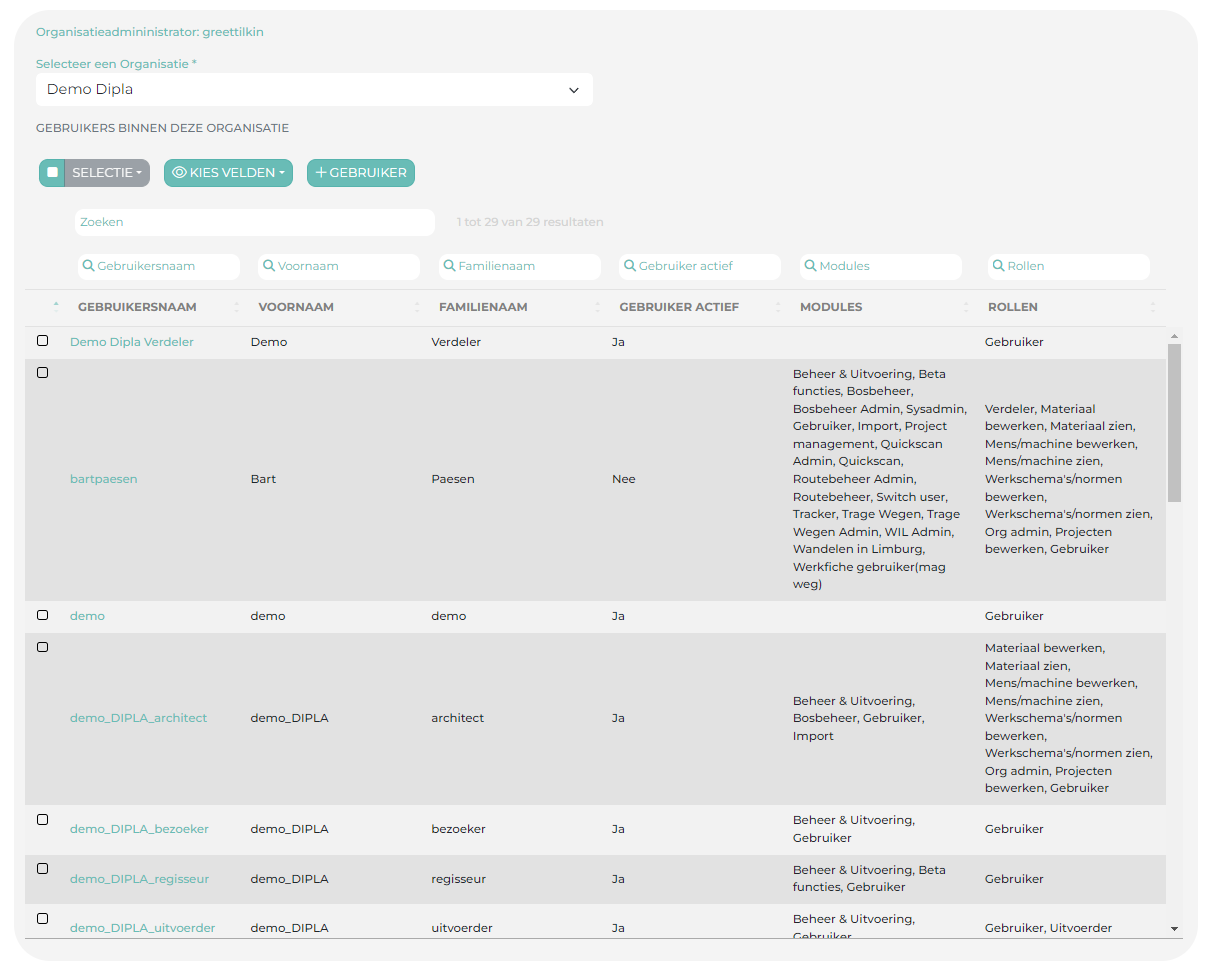Image resolution: width=1211 pixels, height=973 pixels.
Task: Click the table vertical scrollbar thumb
Action: tap(1174, 422)
